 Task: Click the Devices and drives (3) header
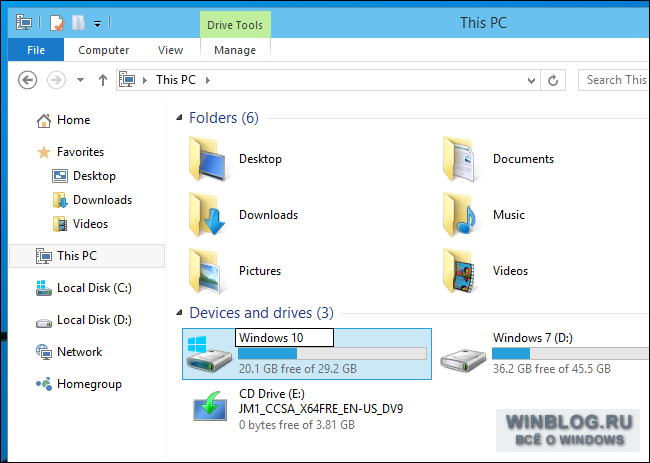[262, 313]
